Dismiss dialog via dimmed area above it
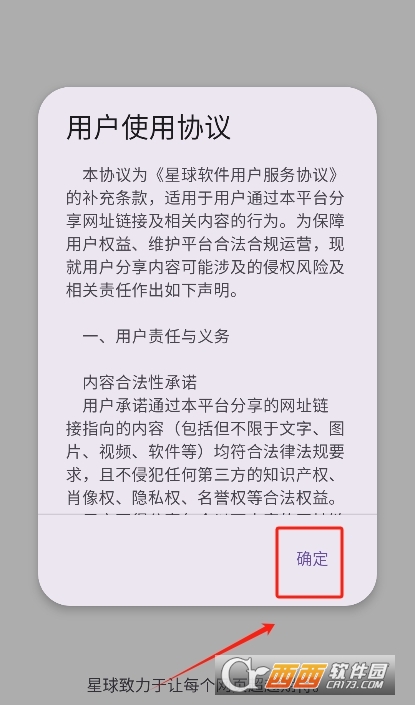Viewport: 415px width, 705px height. (207, 43)
